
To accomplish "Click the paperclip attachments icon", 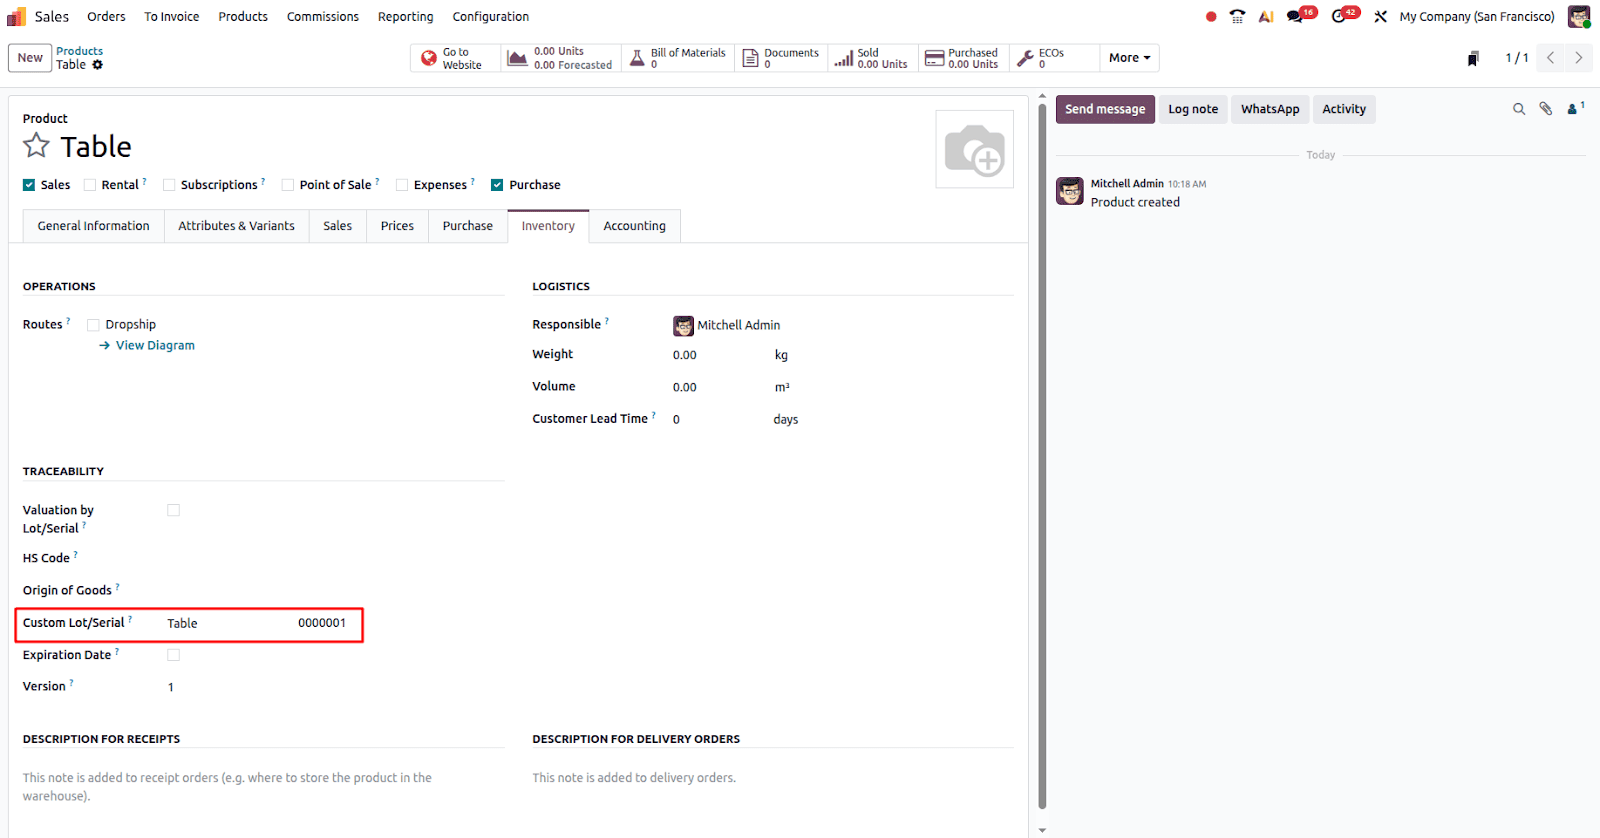I will click(1545, 109).
